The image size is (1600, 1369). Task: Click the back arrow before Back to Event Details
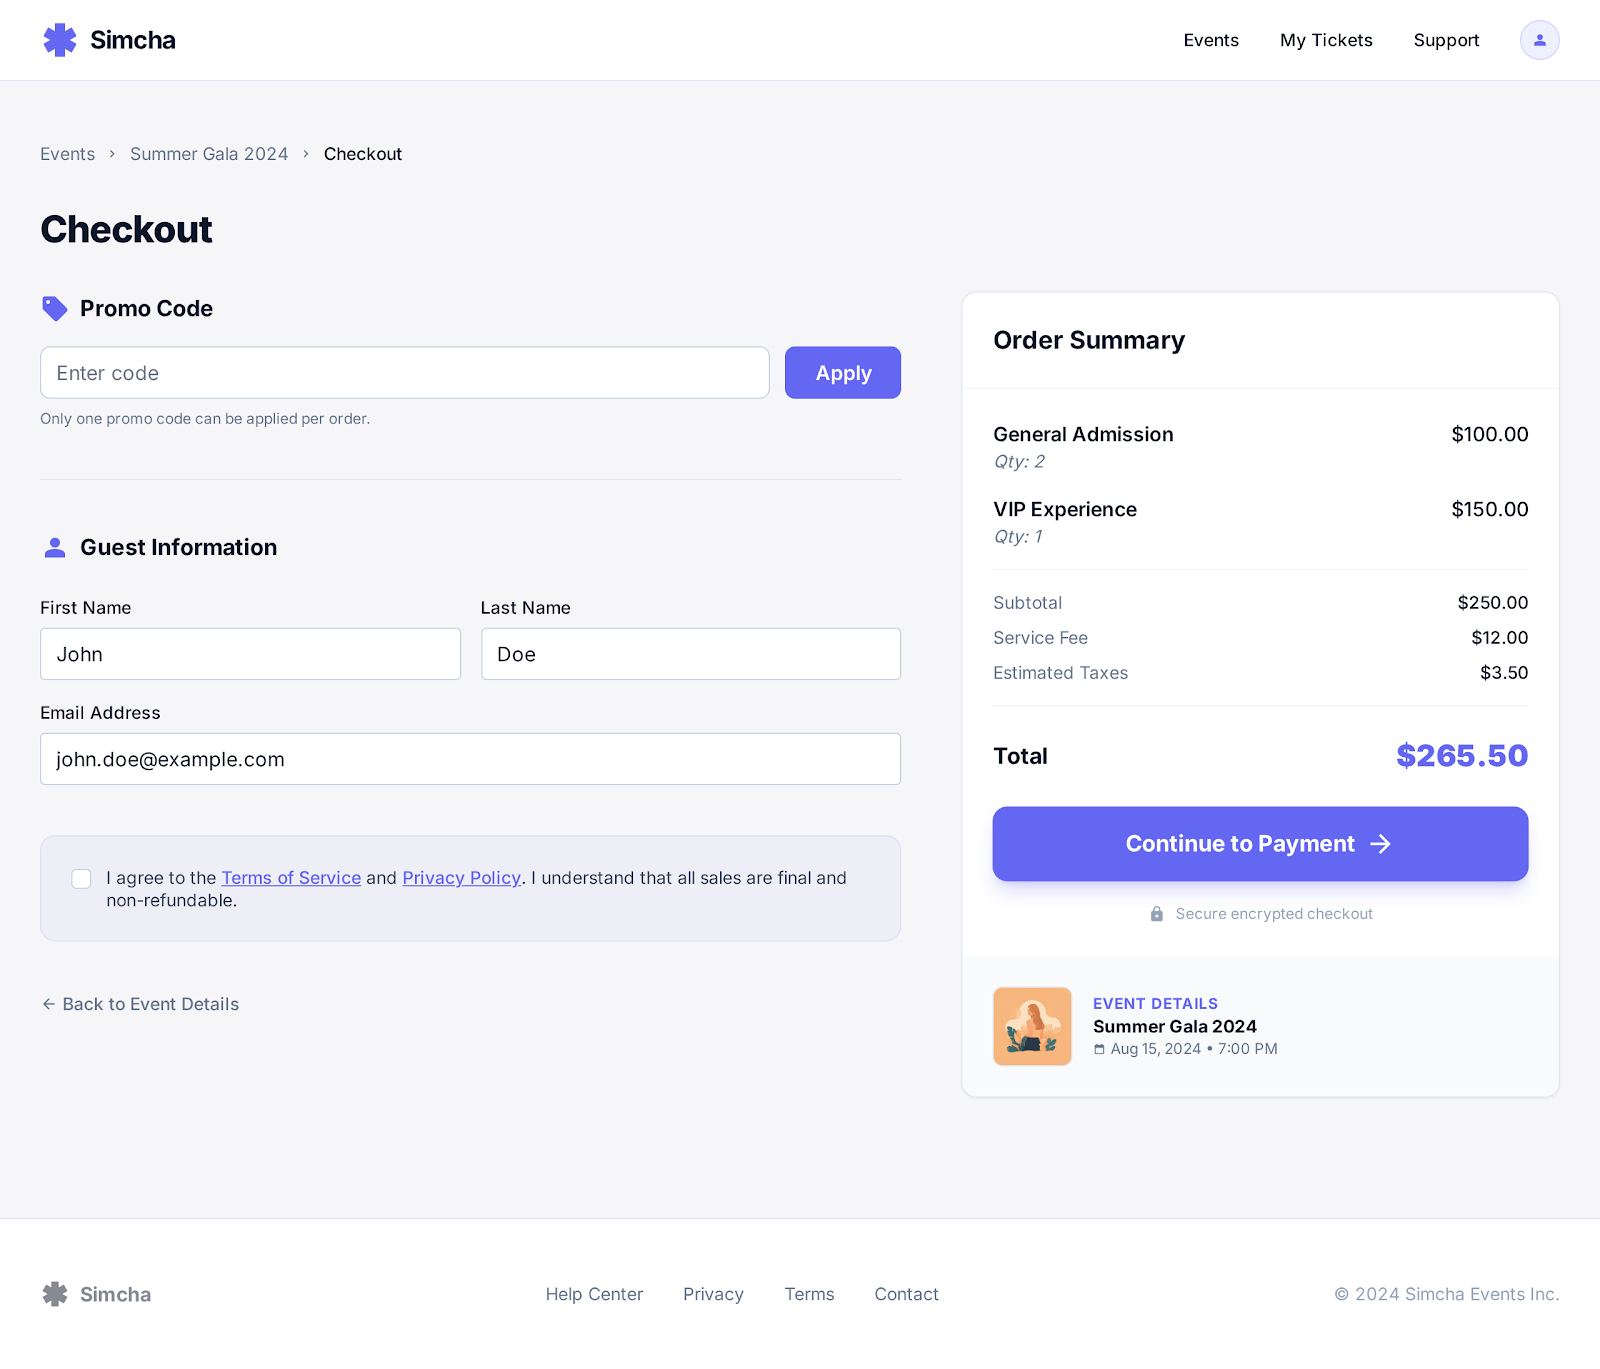click(49, 1004)
